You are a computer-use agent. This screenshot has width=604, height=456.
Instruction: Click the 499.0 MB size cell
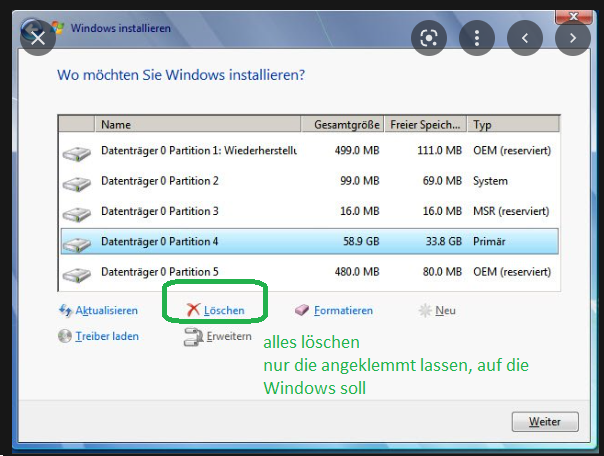[x=357, y=151]
